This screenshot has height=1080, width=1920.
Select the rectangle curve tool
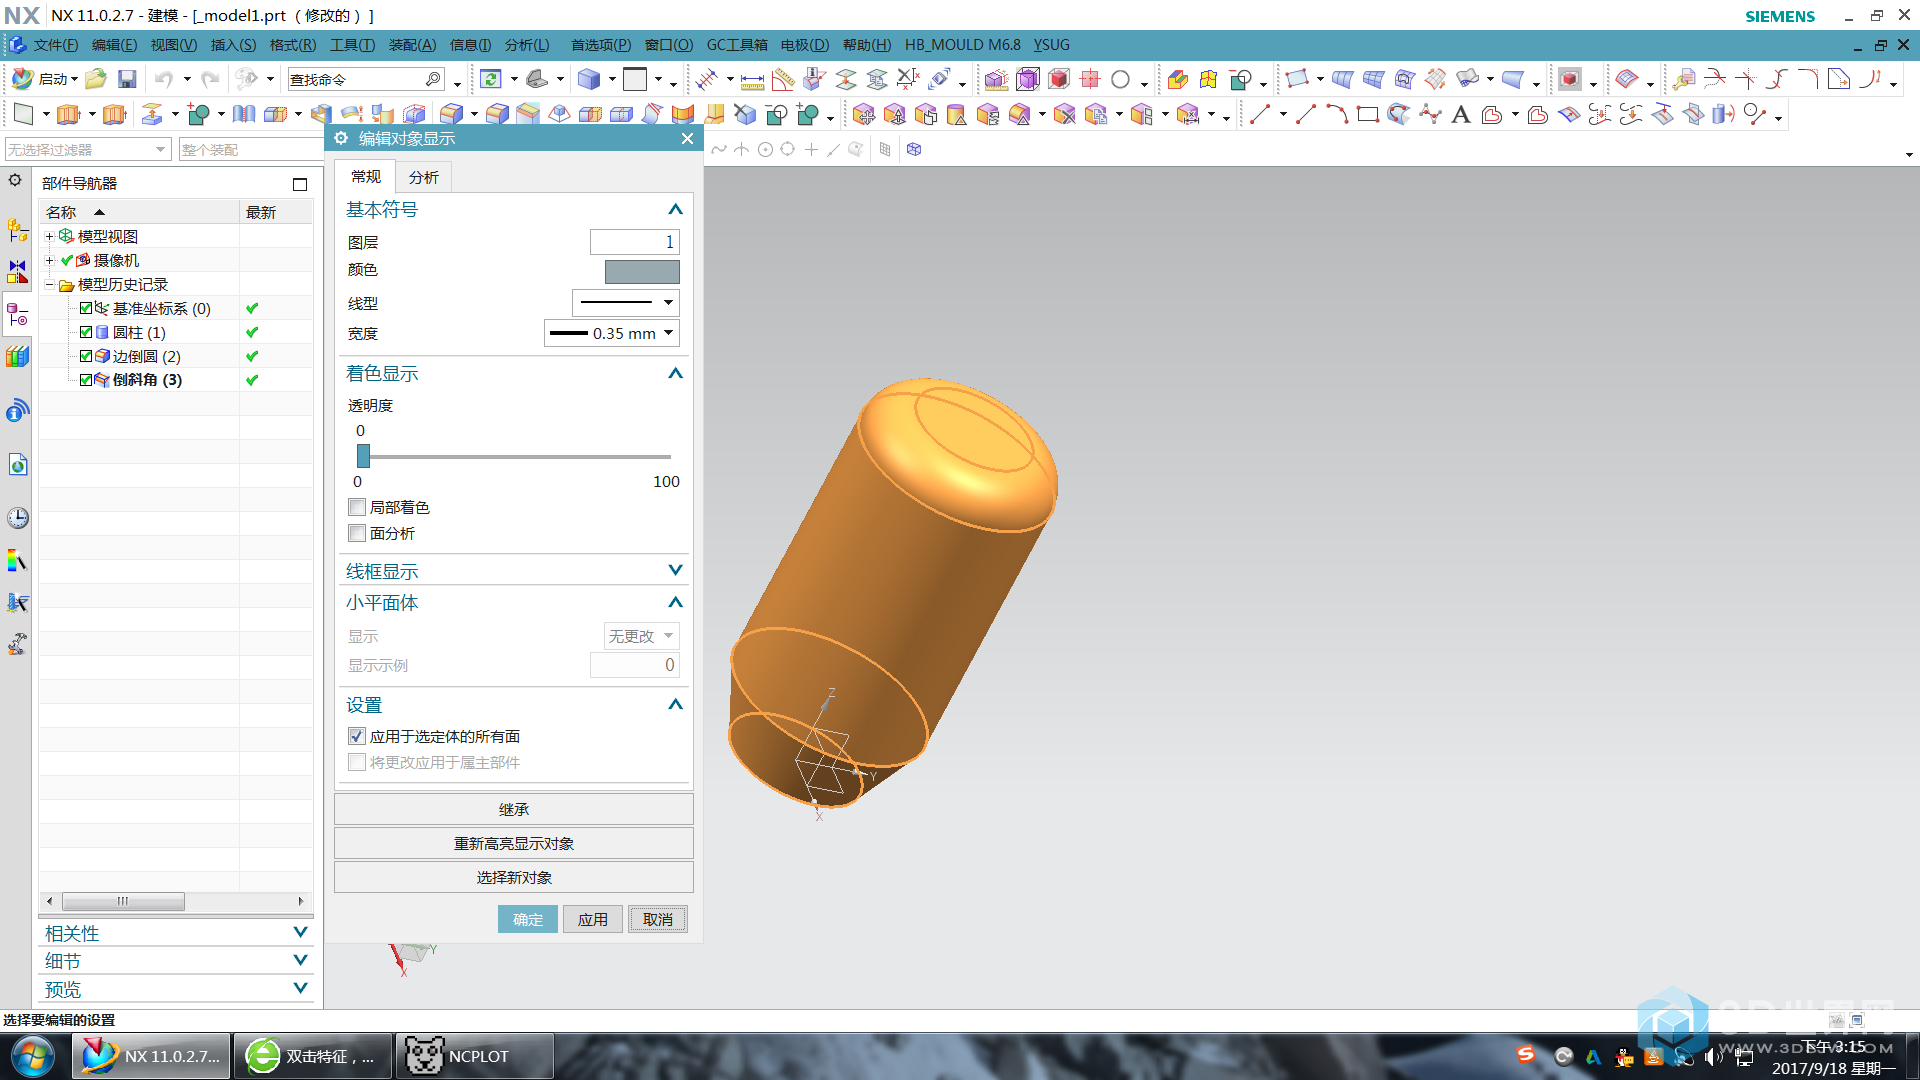tap(1367, 115)
